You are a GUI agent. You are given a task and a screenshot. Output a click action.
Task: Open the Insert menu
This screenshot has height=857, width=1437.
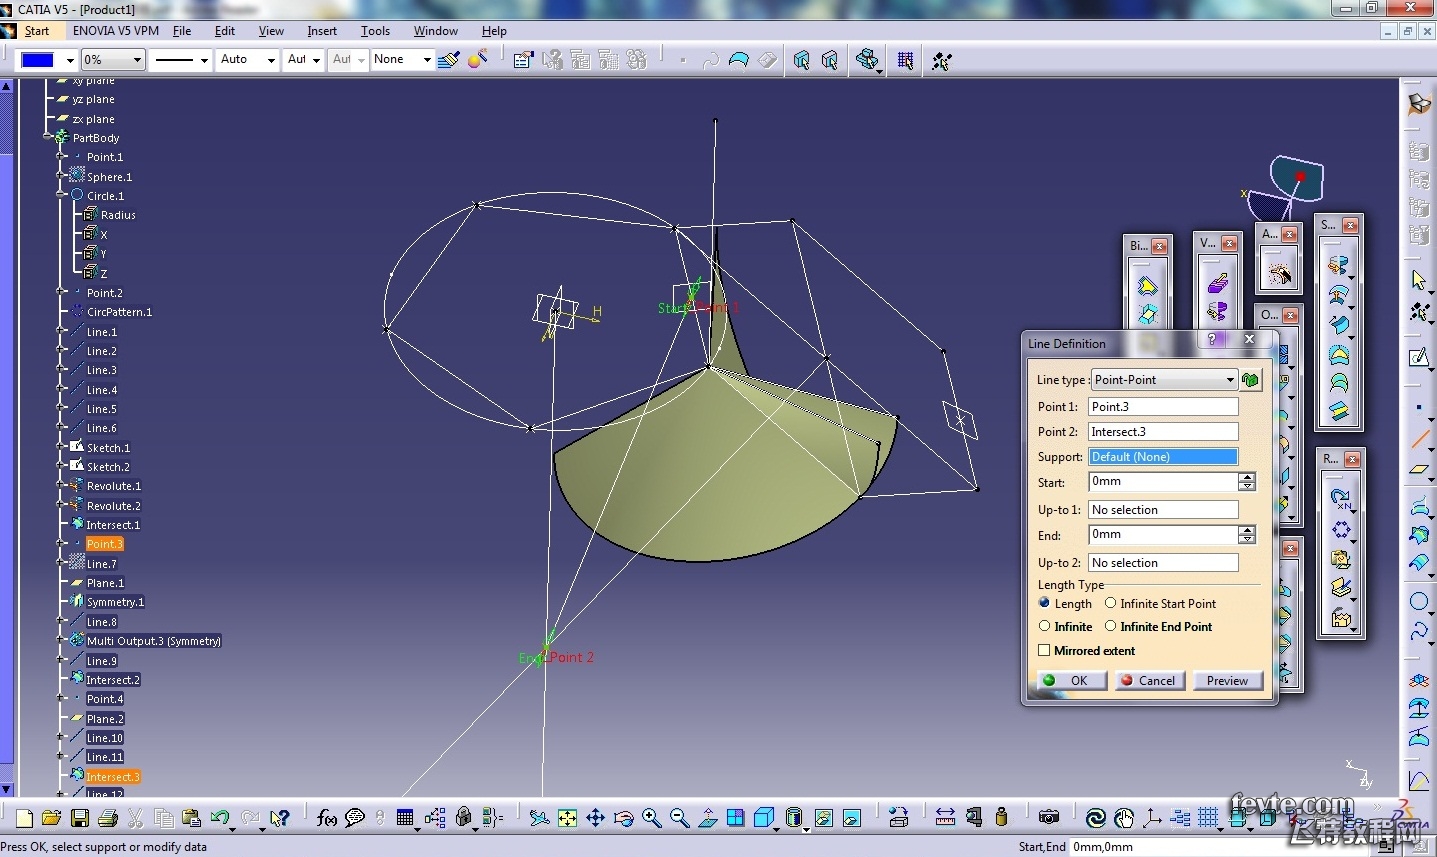pyautogui.click(x=322, y=31)
